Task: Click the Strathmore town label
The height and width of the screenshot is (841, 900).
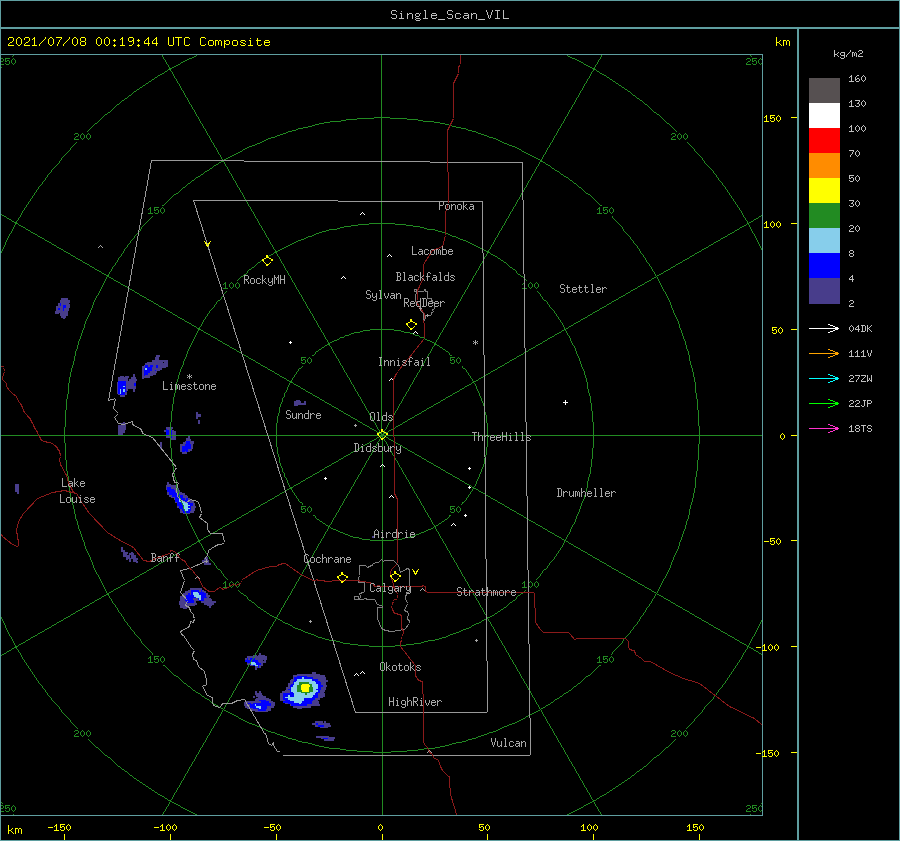Action: (486, 592)
